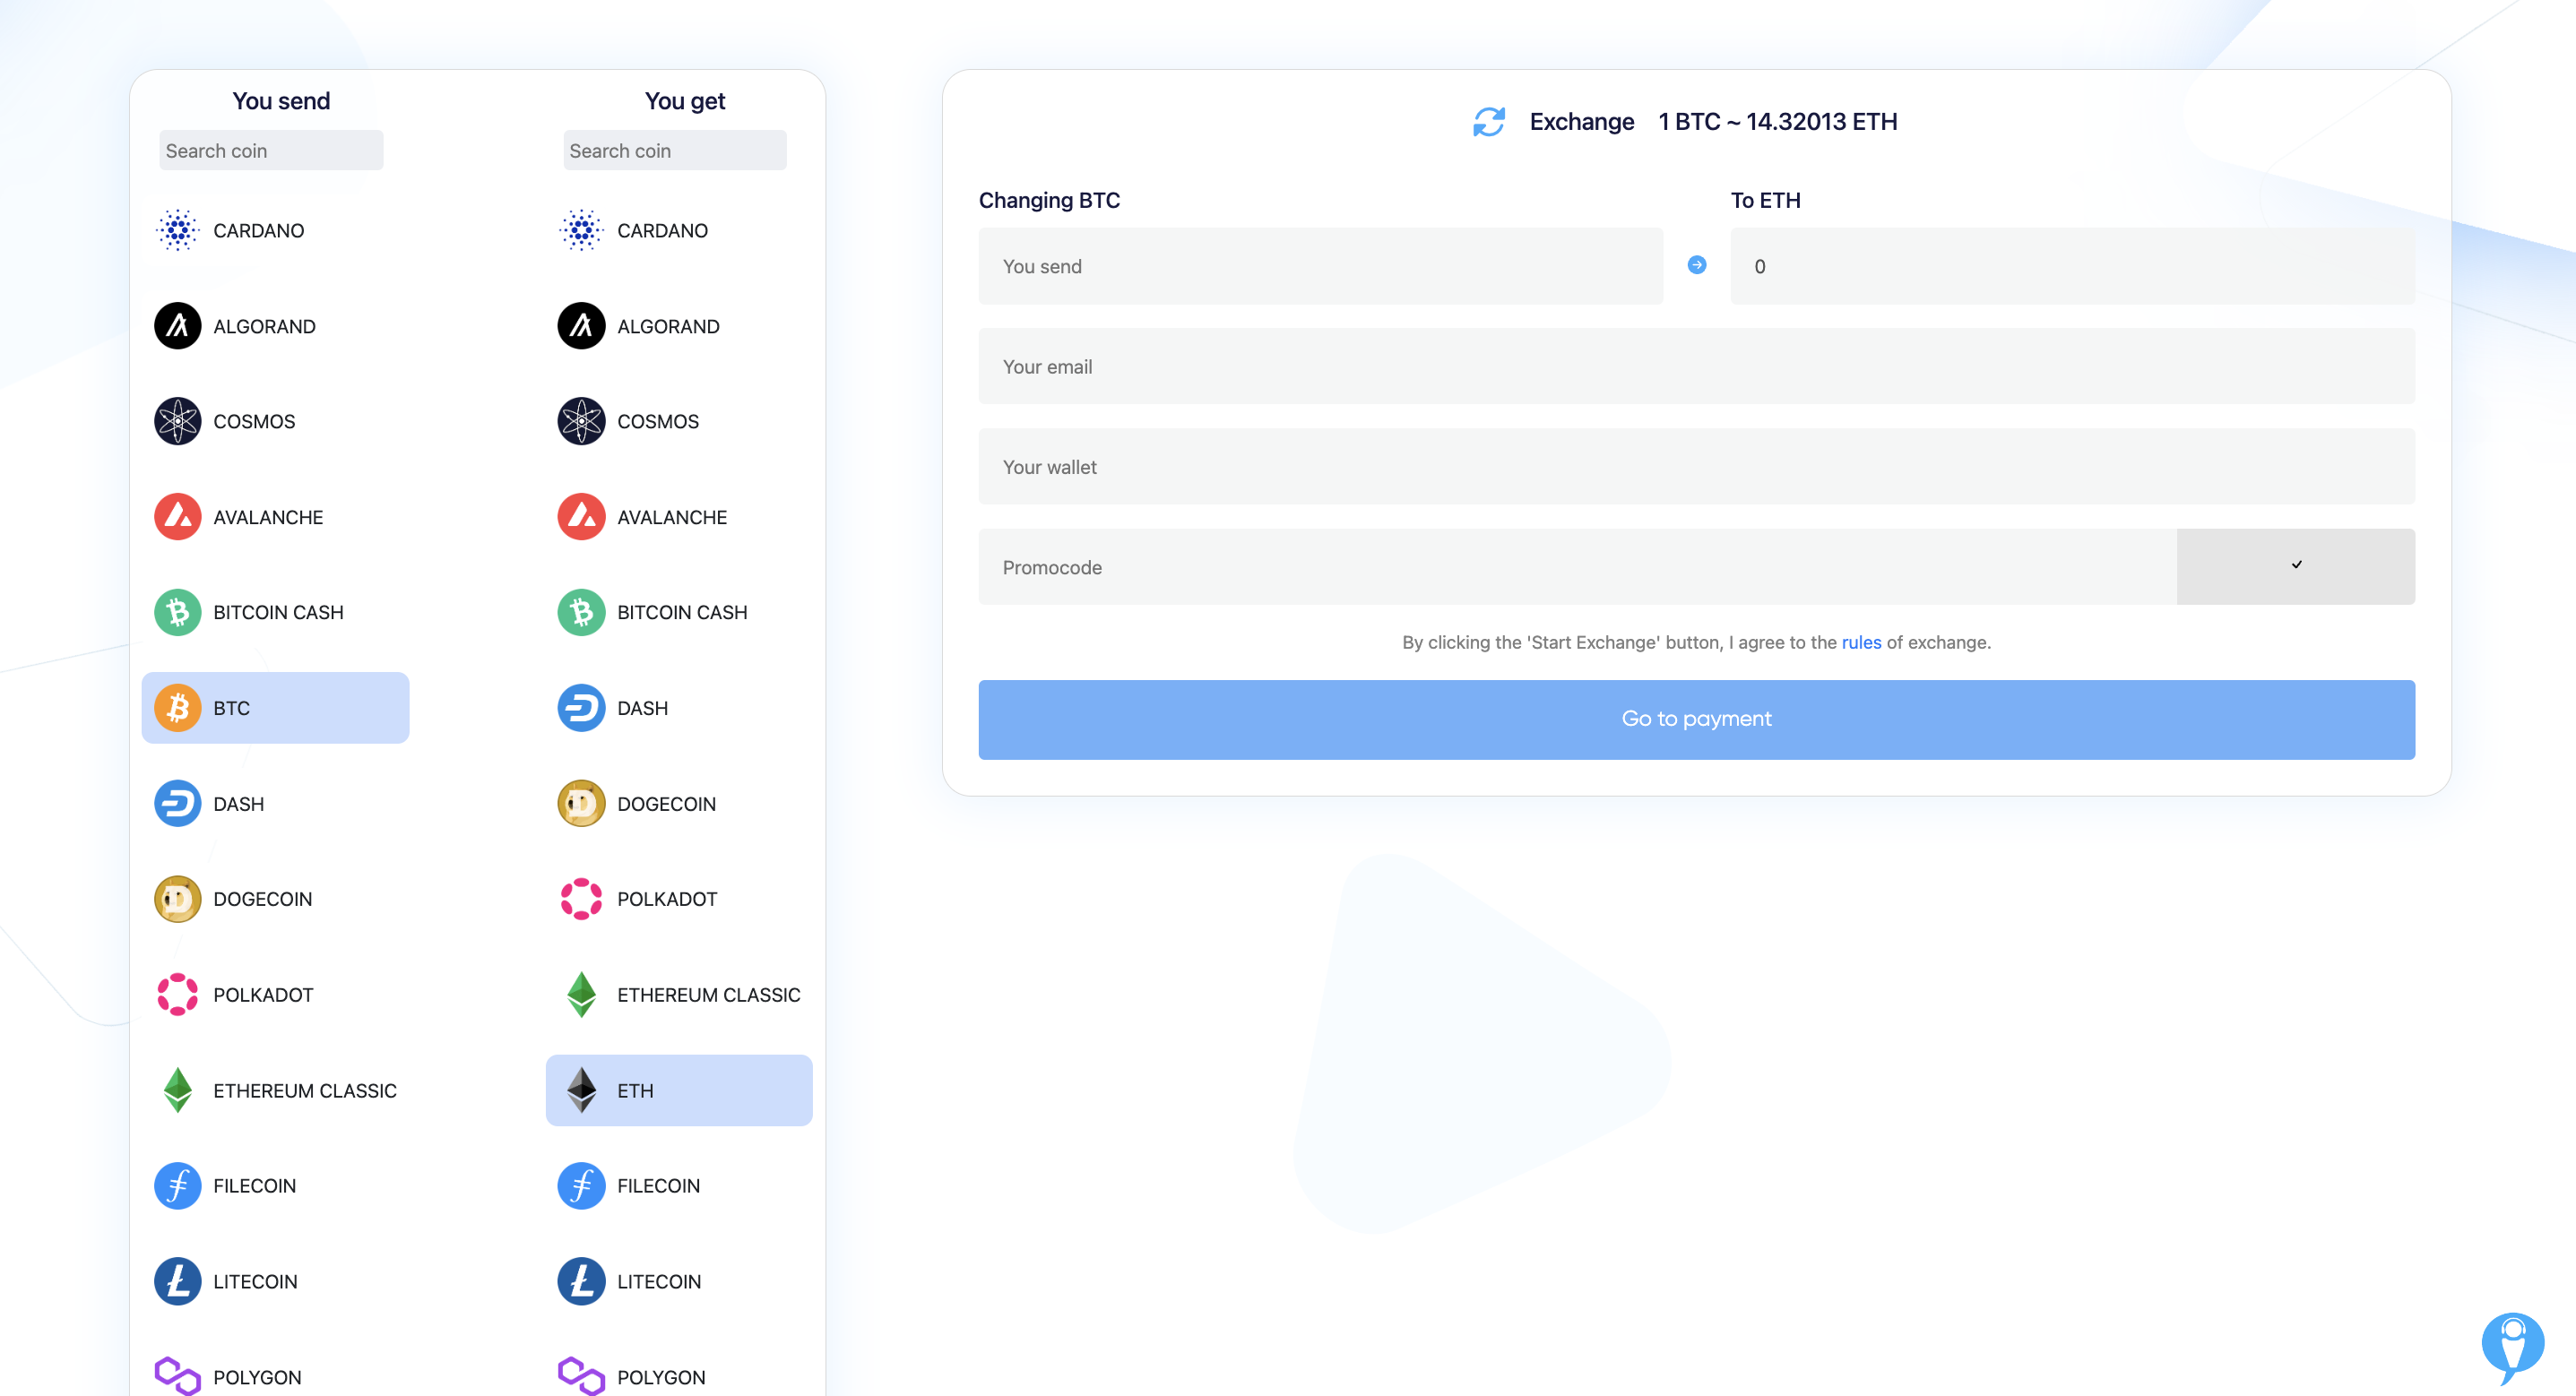Click the blue arrow swap icon
This screenshot has height=1396, width=2576.
(1696, 265)
